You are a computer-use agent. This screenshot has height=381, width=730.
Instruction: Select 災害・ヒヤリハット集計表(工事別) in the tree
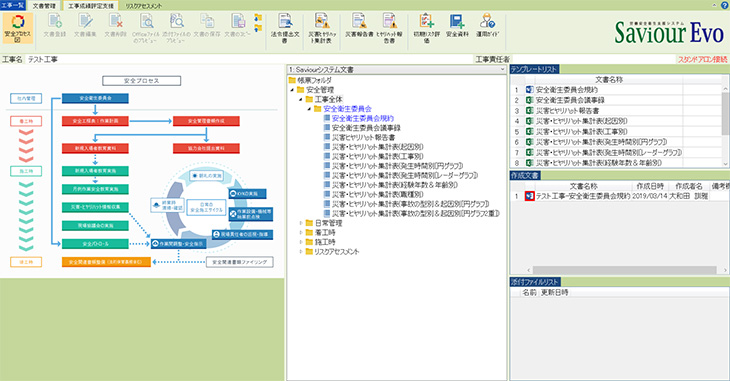click(378, 156)
